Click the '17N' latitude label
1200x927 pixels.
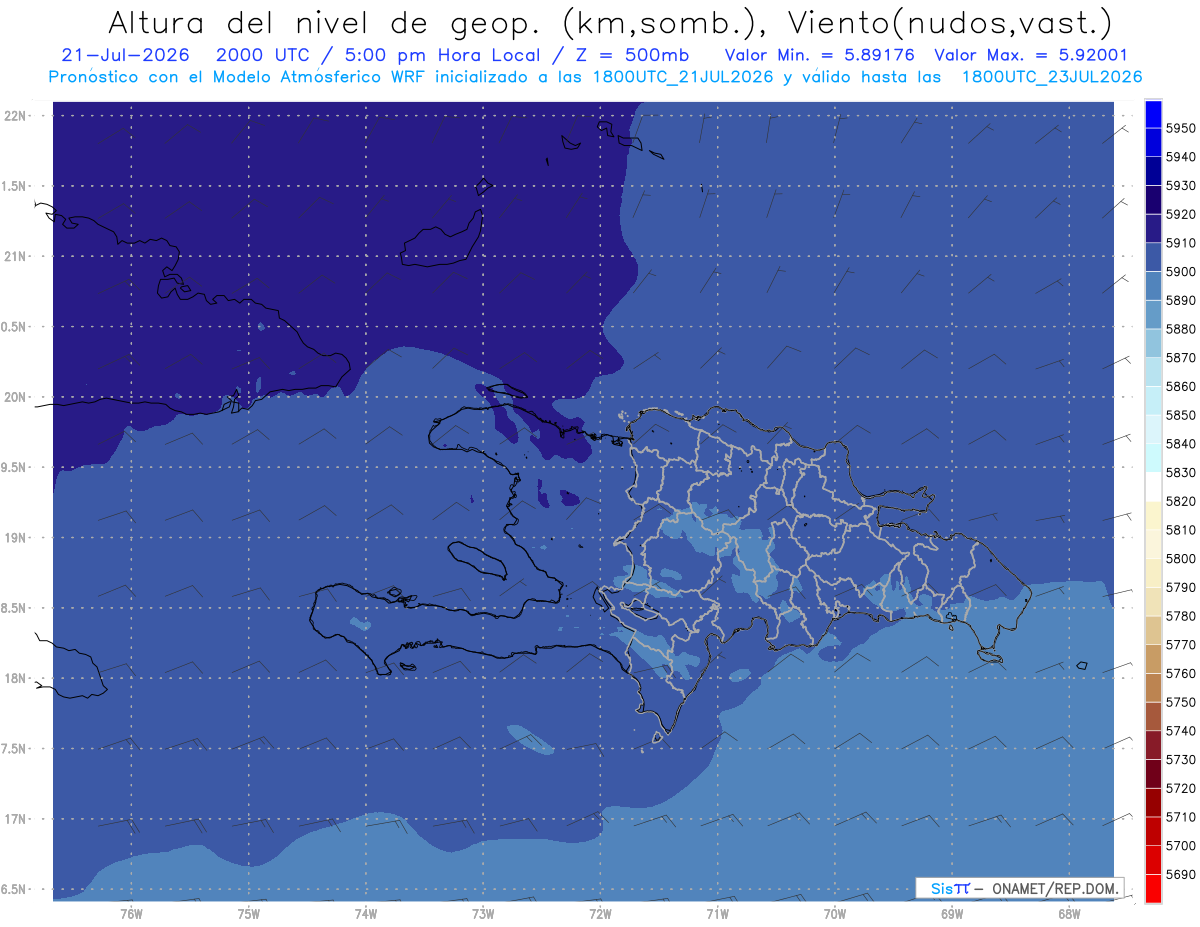pyautogui.click(x=16, y=819)
